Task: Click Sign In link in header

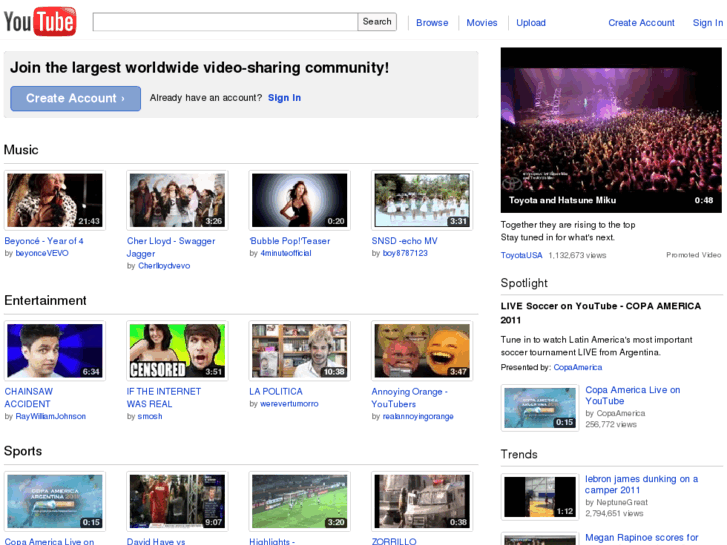Action: (708, 23)
